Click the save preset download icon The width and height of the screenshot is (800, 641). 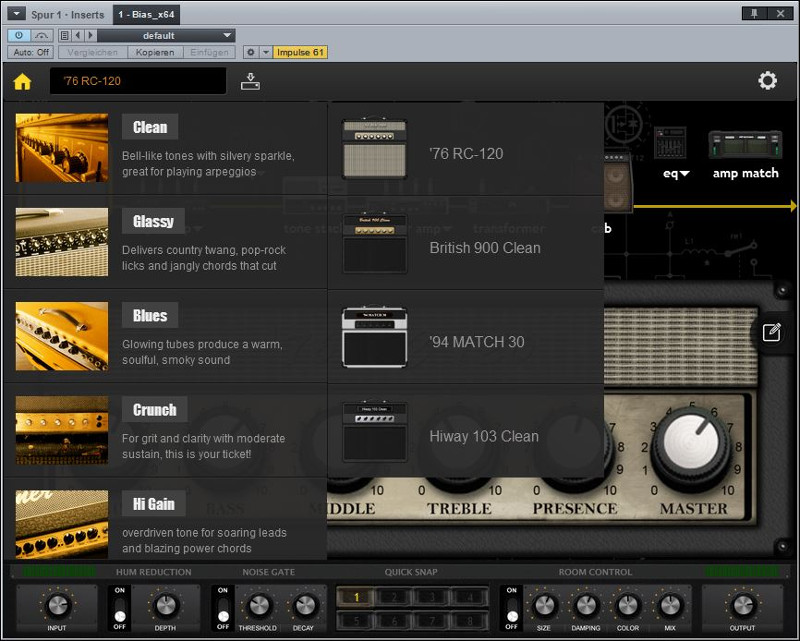[250, 81]
